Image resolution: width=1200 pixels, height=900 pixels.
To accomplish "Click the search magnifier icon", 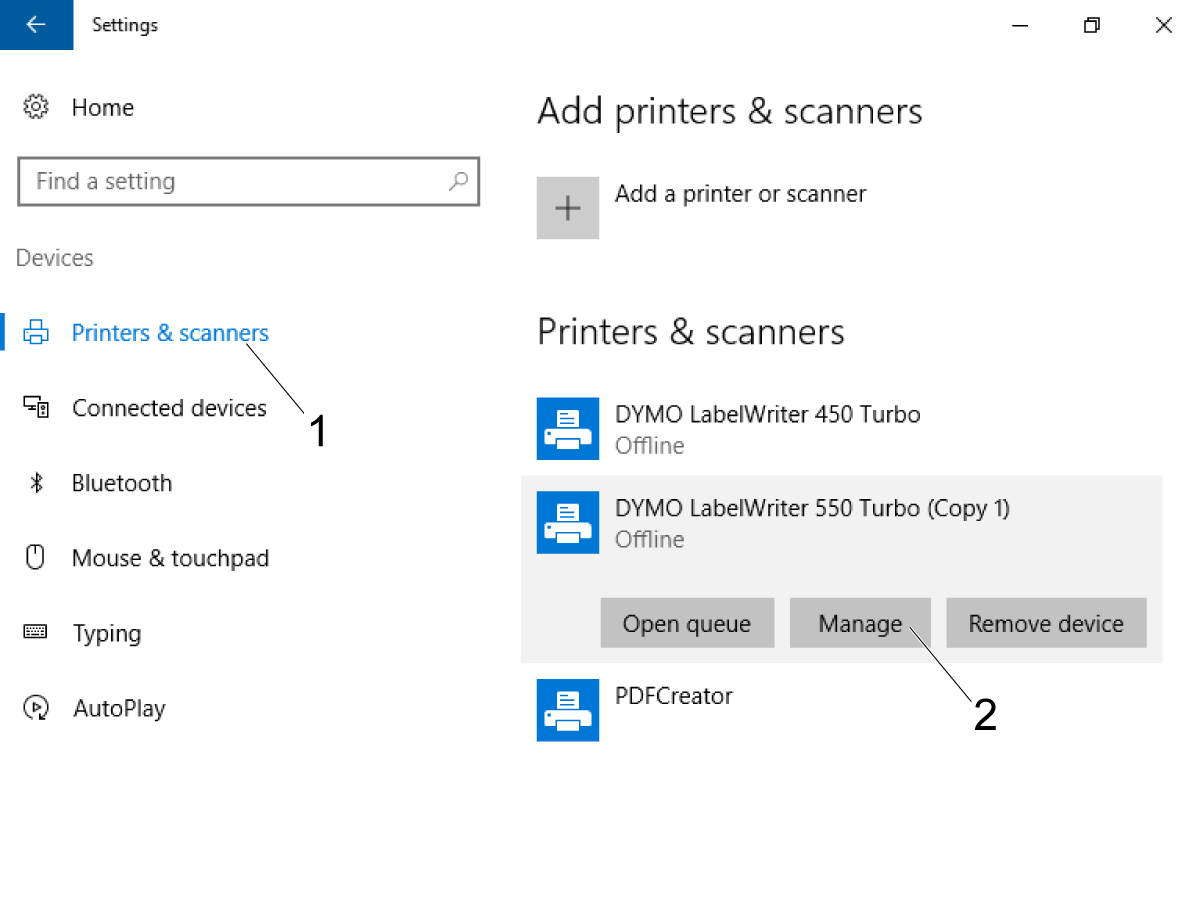I will point(458,181).
